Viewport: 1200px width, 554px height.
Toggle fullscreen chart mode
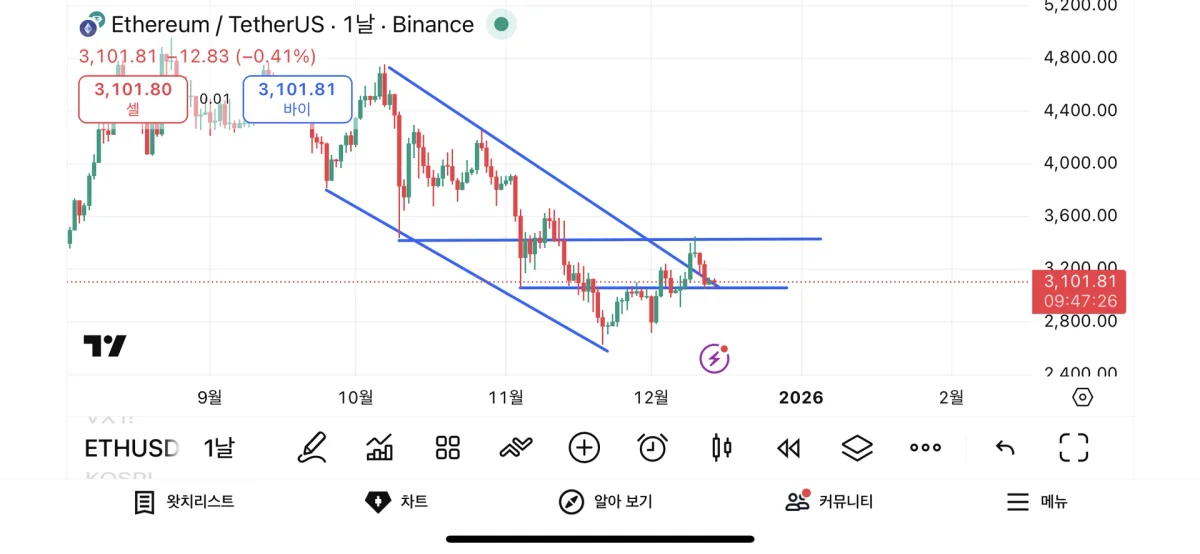click(x=1073, y=447)
